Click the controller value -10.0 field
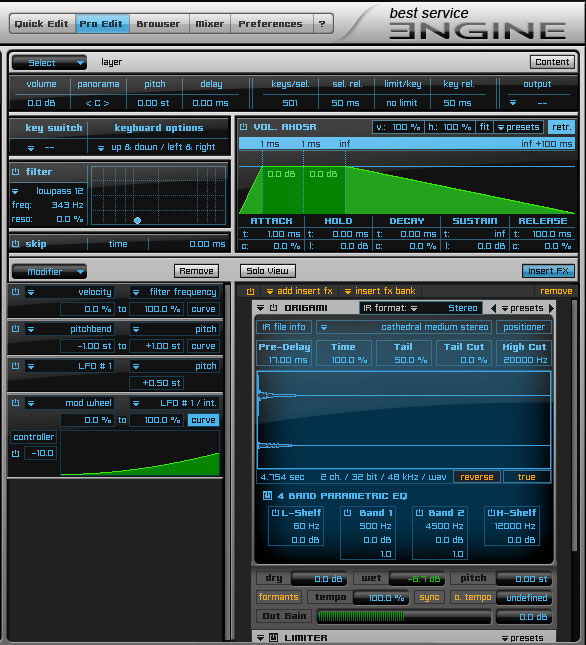This screenshot has width=586, height=645. click(x=41, y=453)
